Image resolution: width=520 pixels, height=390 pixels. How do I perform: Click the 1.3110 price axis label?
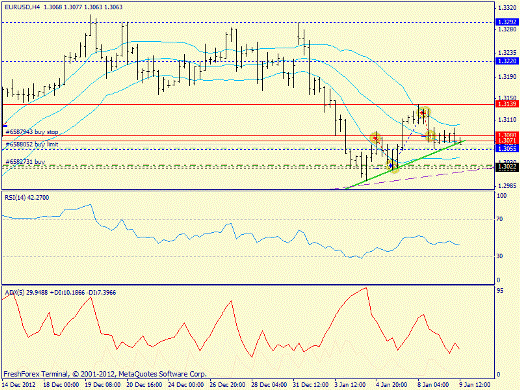(x=507, y=119)
